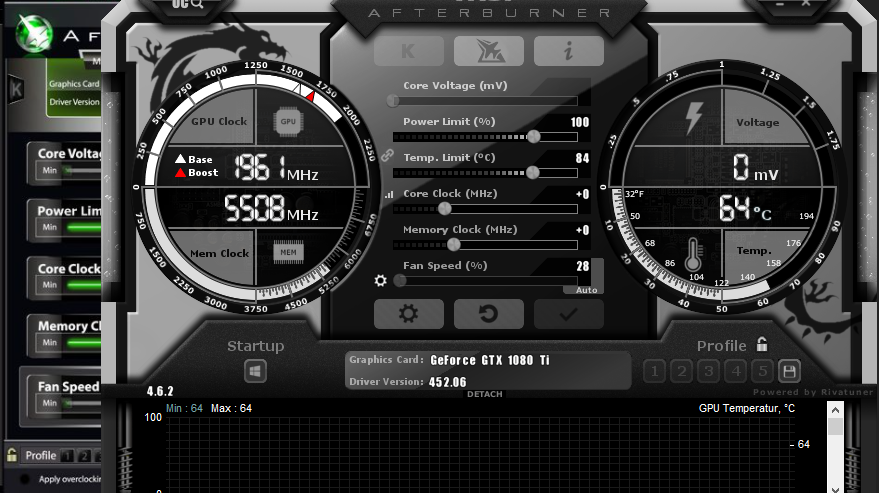The height and width of the screenshot is (493, 879).
Task: Click version number 4.6.2 text
Action: click(x=160, y=391)
